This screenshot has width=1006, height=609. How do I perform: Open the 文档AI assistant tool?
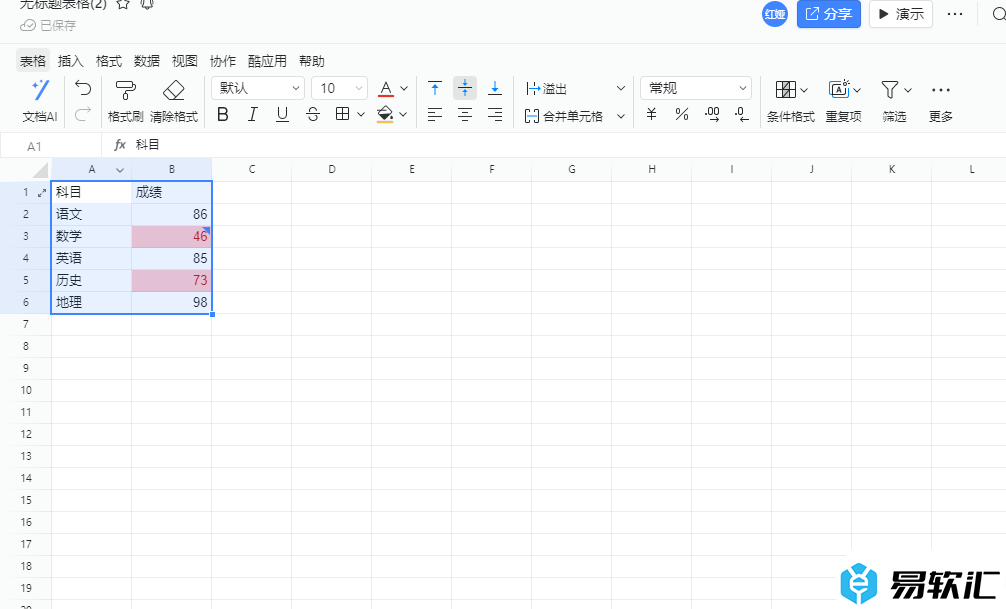[40, 99]
